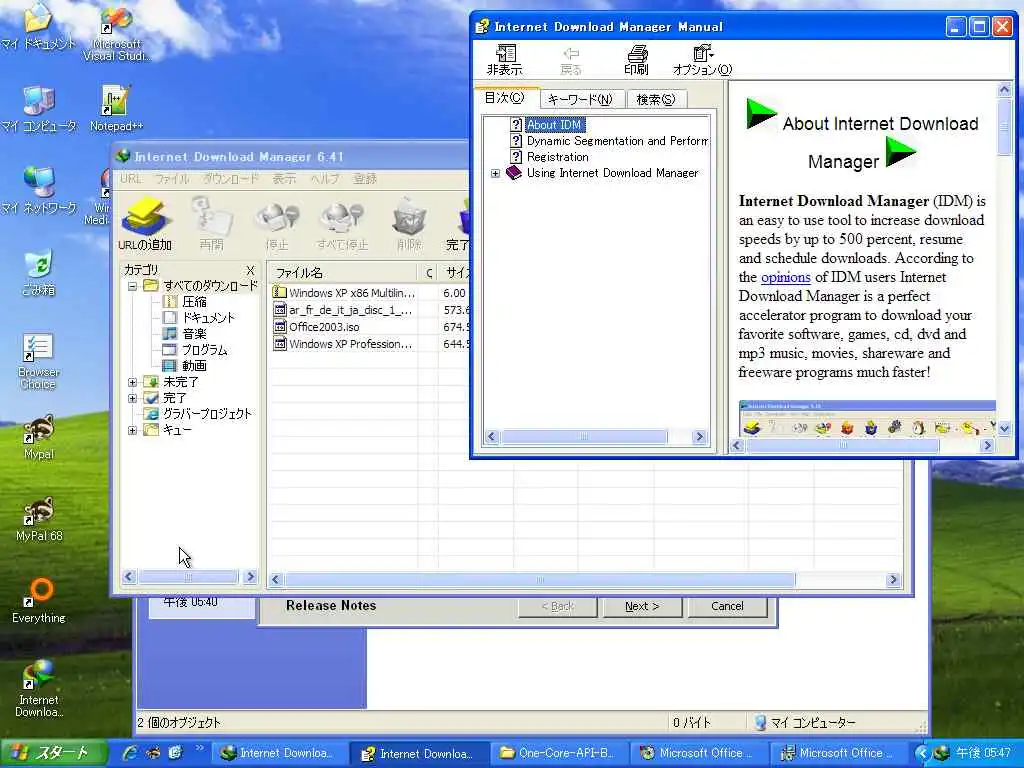The image size is (1024, 768).
Task: Click the Cancel button in installer
Action: pyautogui.click(x=727, y=606)
